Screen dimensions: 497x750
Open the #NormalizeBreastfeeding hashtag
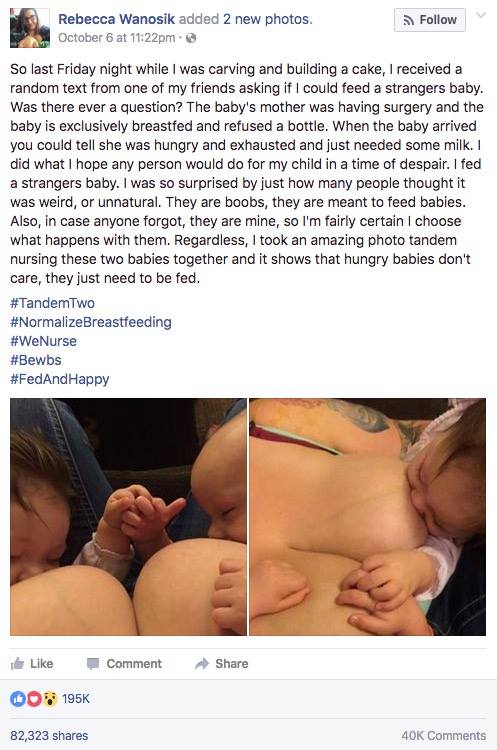(91, 322)
